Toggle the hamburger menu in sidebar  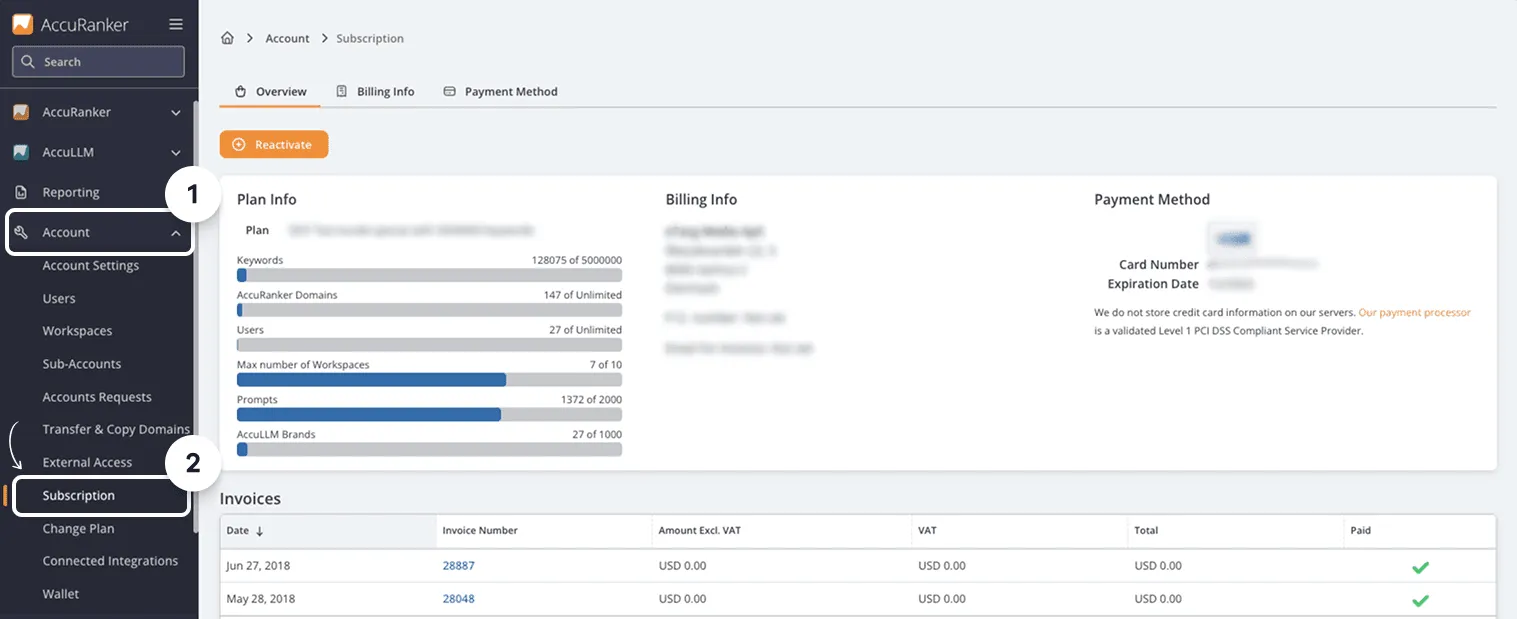pyautogui.click(x=176, y=24)
